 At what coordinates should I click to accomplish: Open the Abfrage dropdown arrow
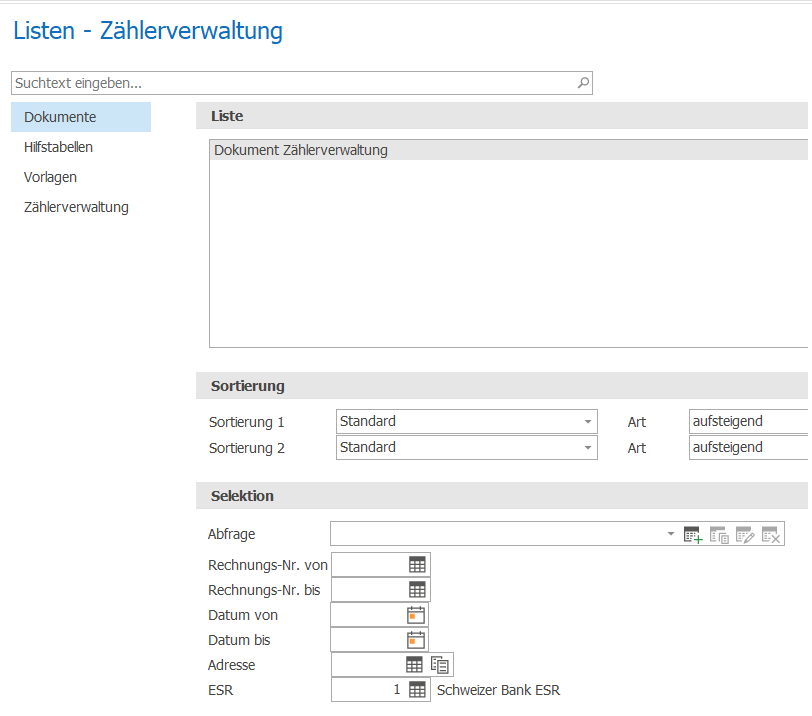pos(671,533)
